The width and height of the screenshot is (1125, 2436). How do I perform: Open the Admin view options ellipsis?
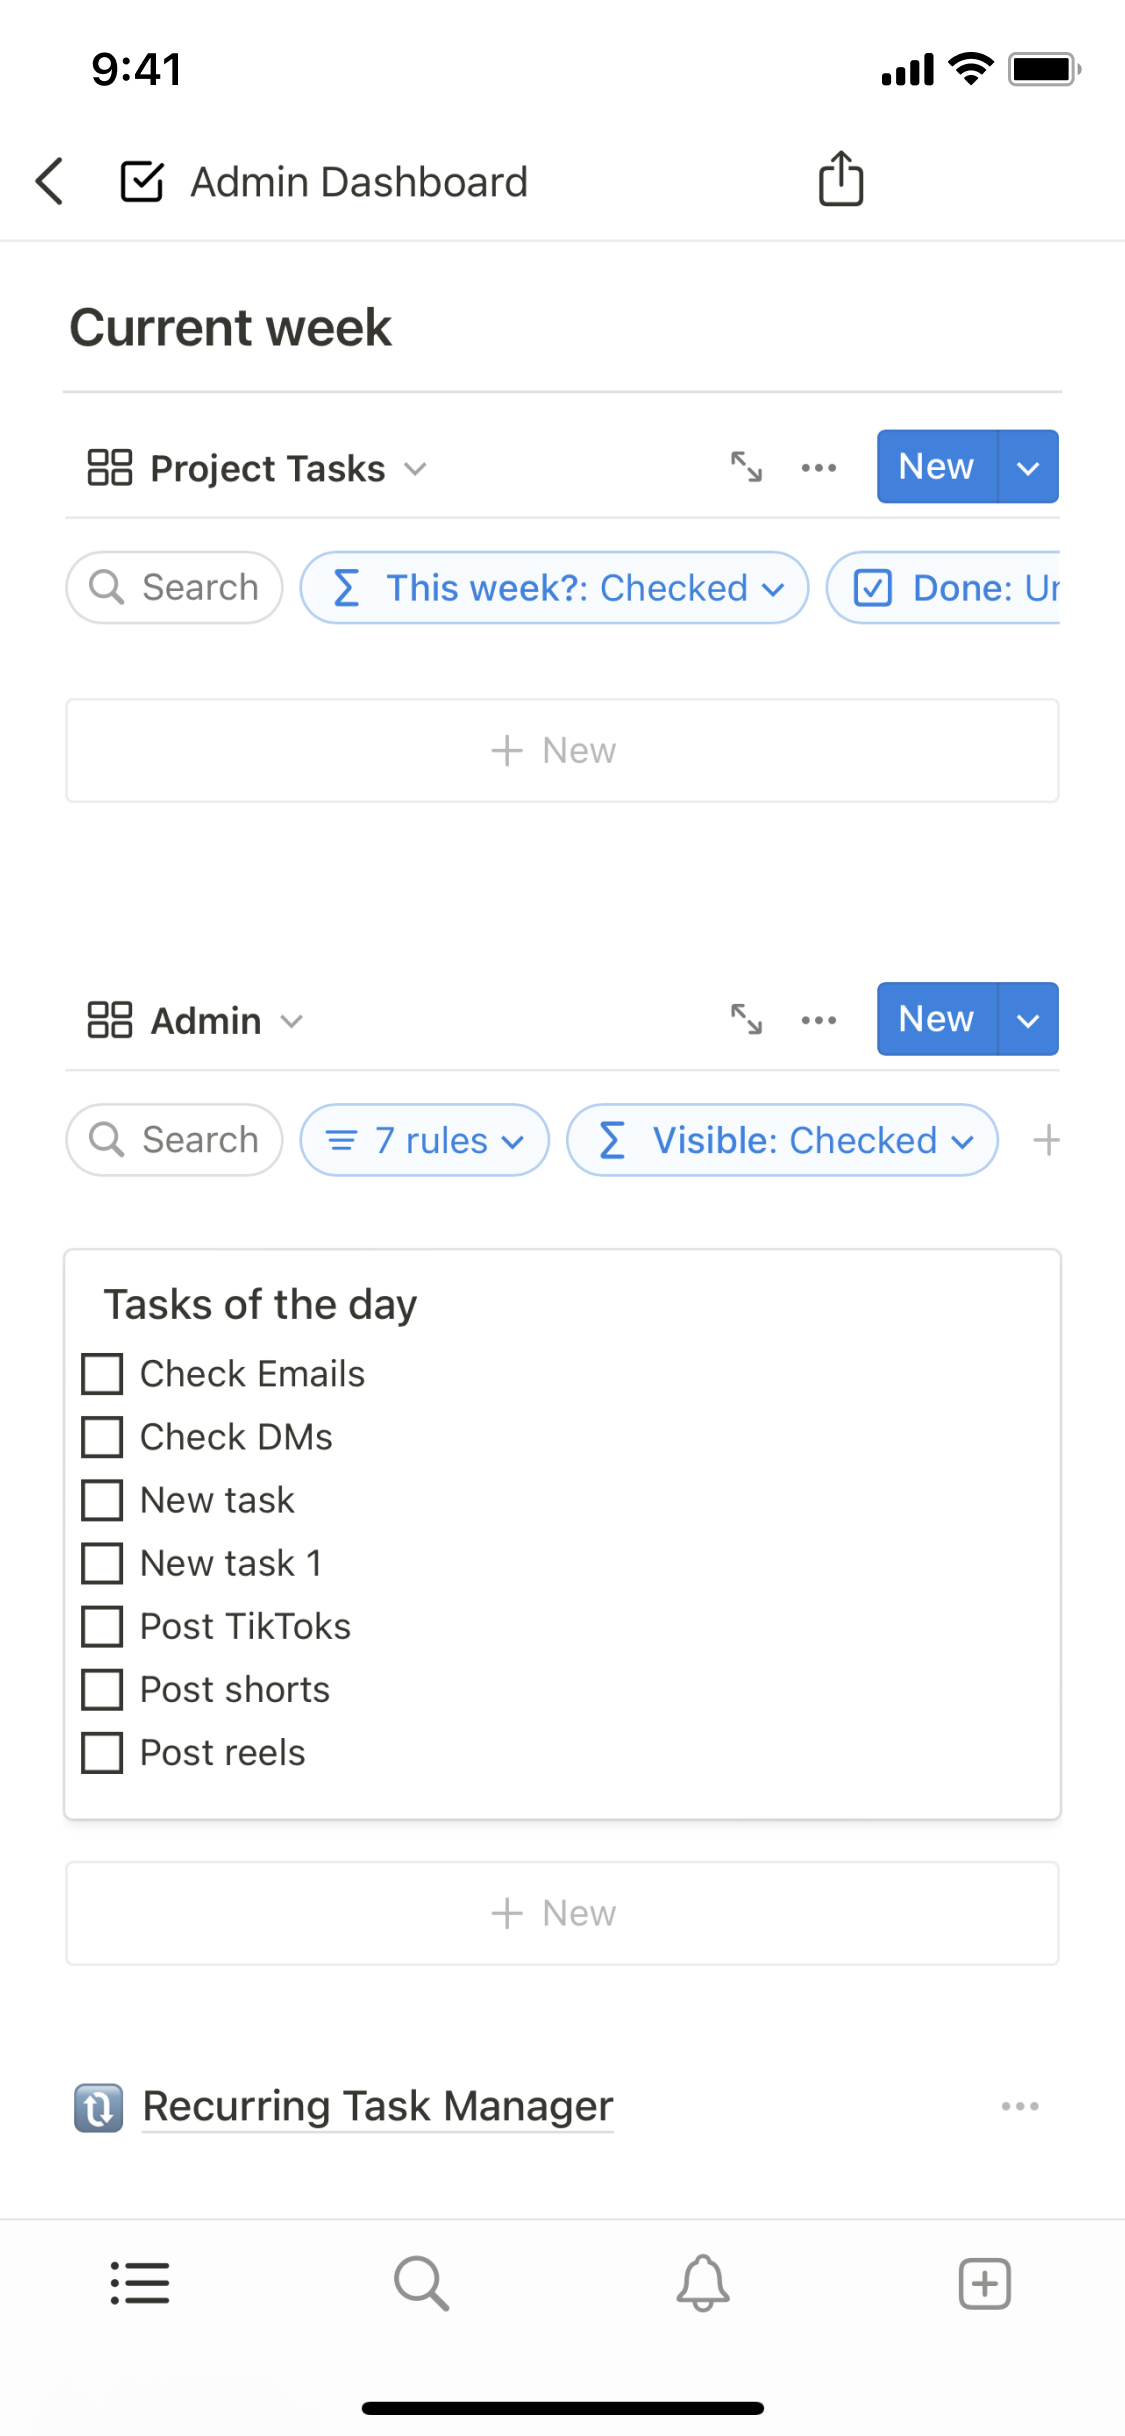pos(819,1020)
